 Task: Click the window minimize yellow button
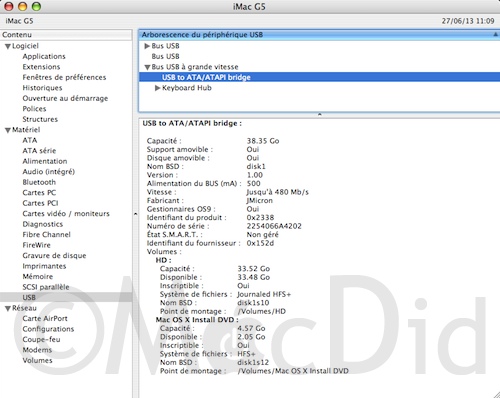click(x=22, y=6)
